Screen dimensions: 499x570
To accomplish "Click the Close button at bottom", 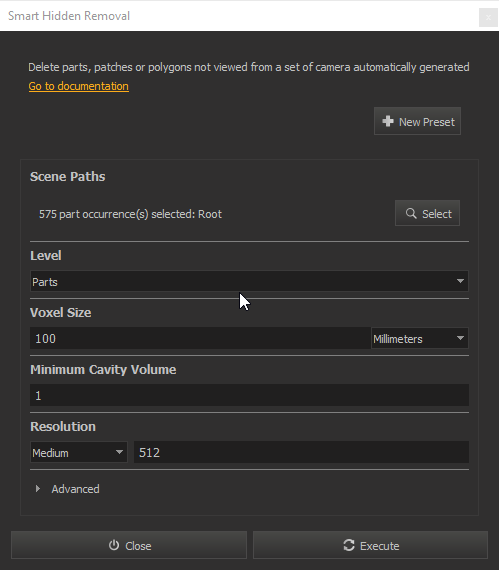I will (x=129, y=545).
